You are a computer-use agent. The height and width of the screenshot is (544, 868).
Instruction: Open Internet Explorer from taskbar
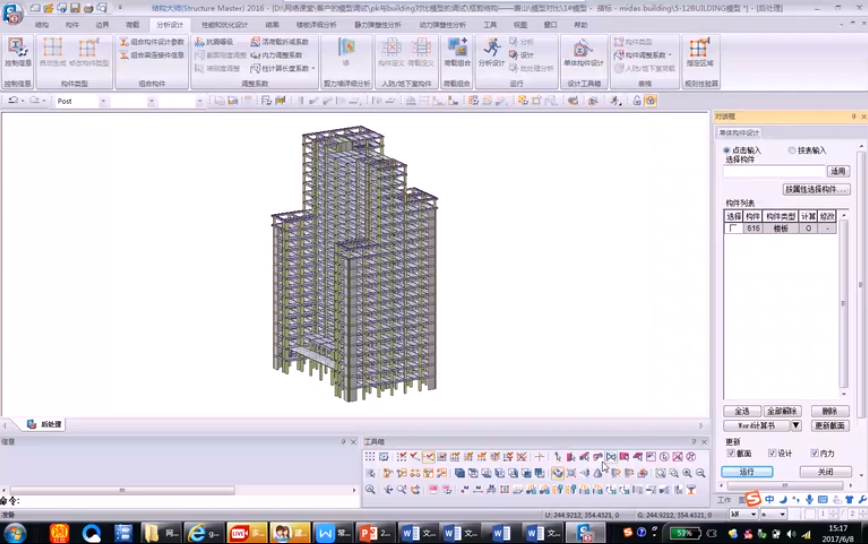[203, 533]
